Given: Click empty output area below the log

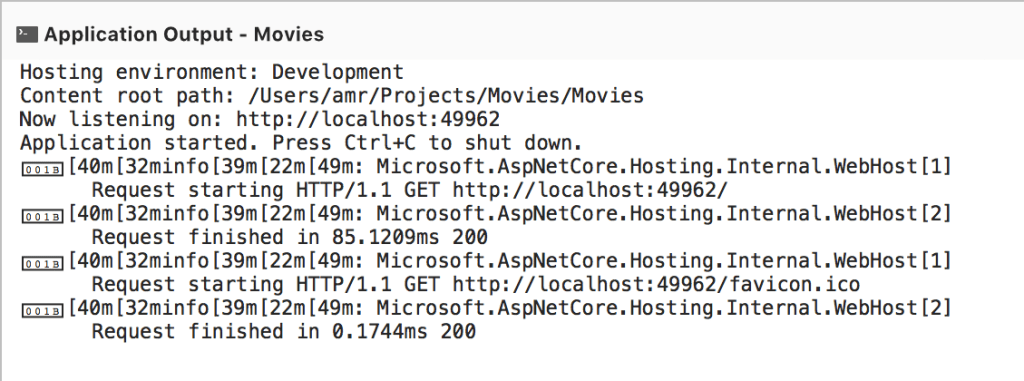Looking at the screenshot, I should 512,363.
